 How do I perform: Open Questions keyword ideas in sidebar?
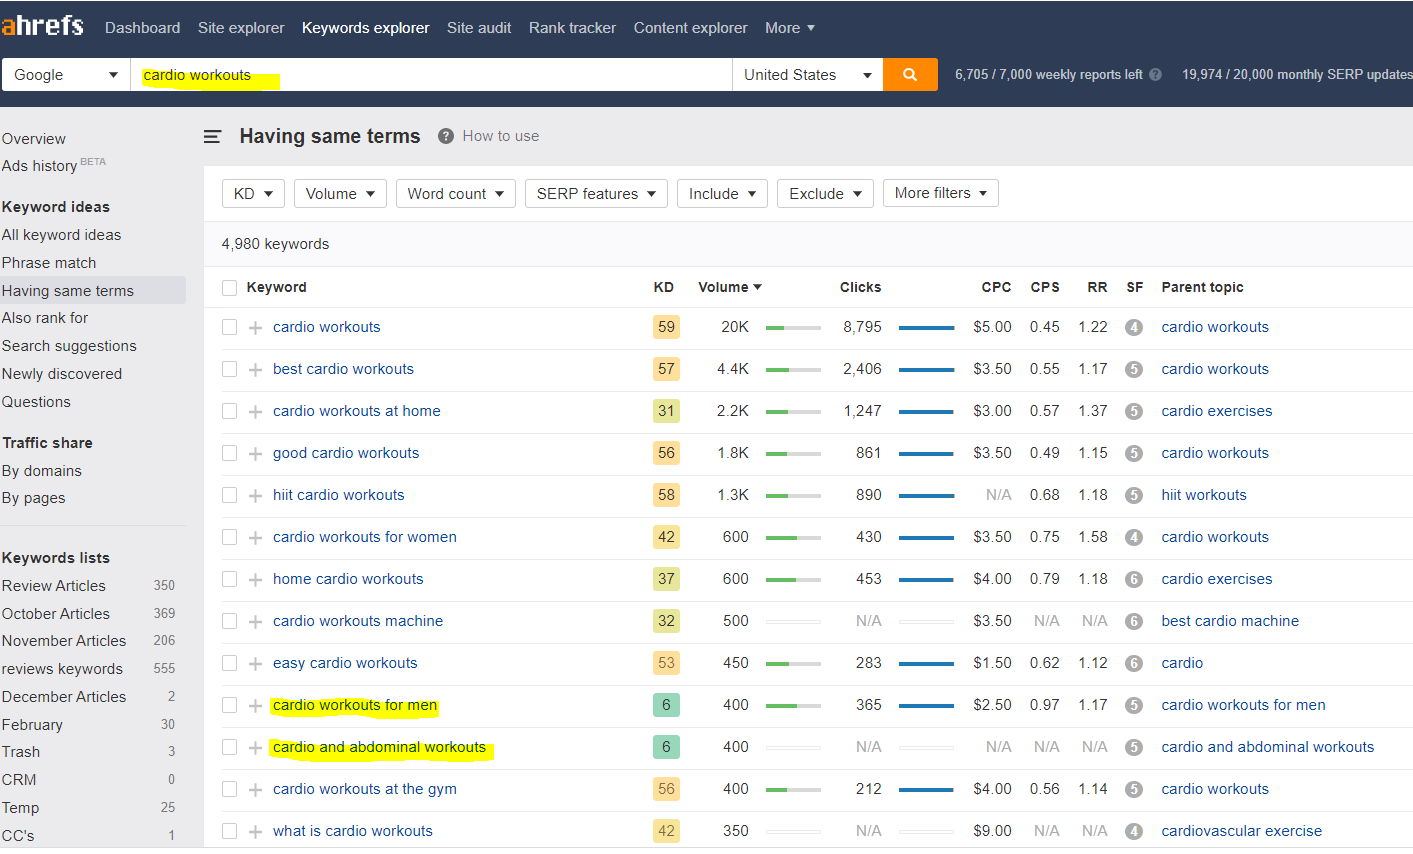(x=36, y=402)
